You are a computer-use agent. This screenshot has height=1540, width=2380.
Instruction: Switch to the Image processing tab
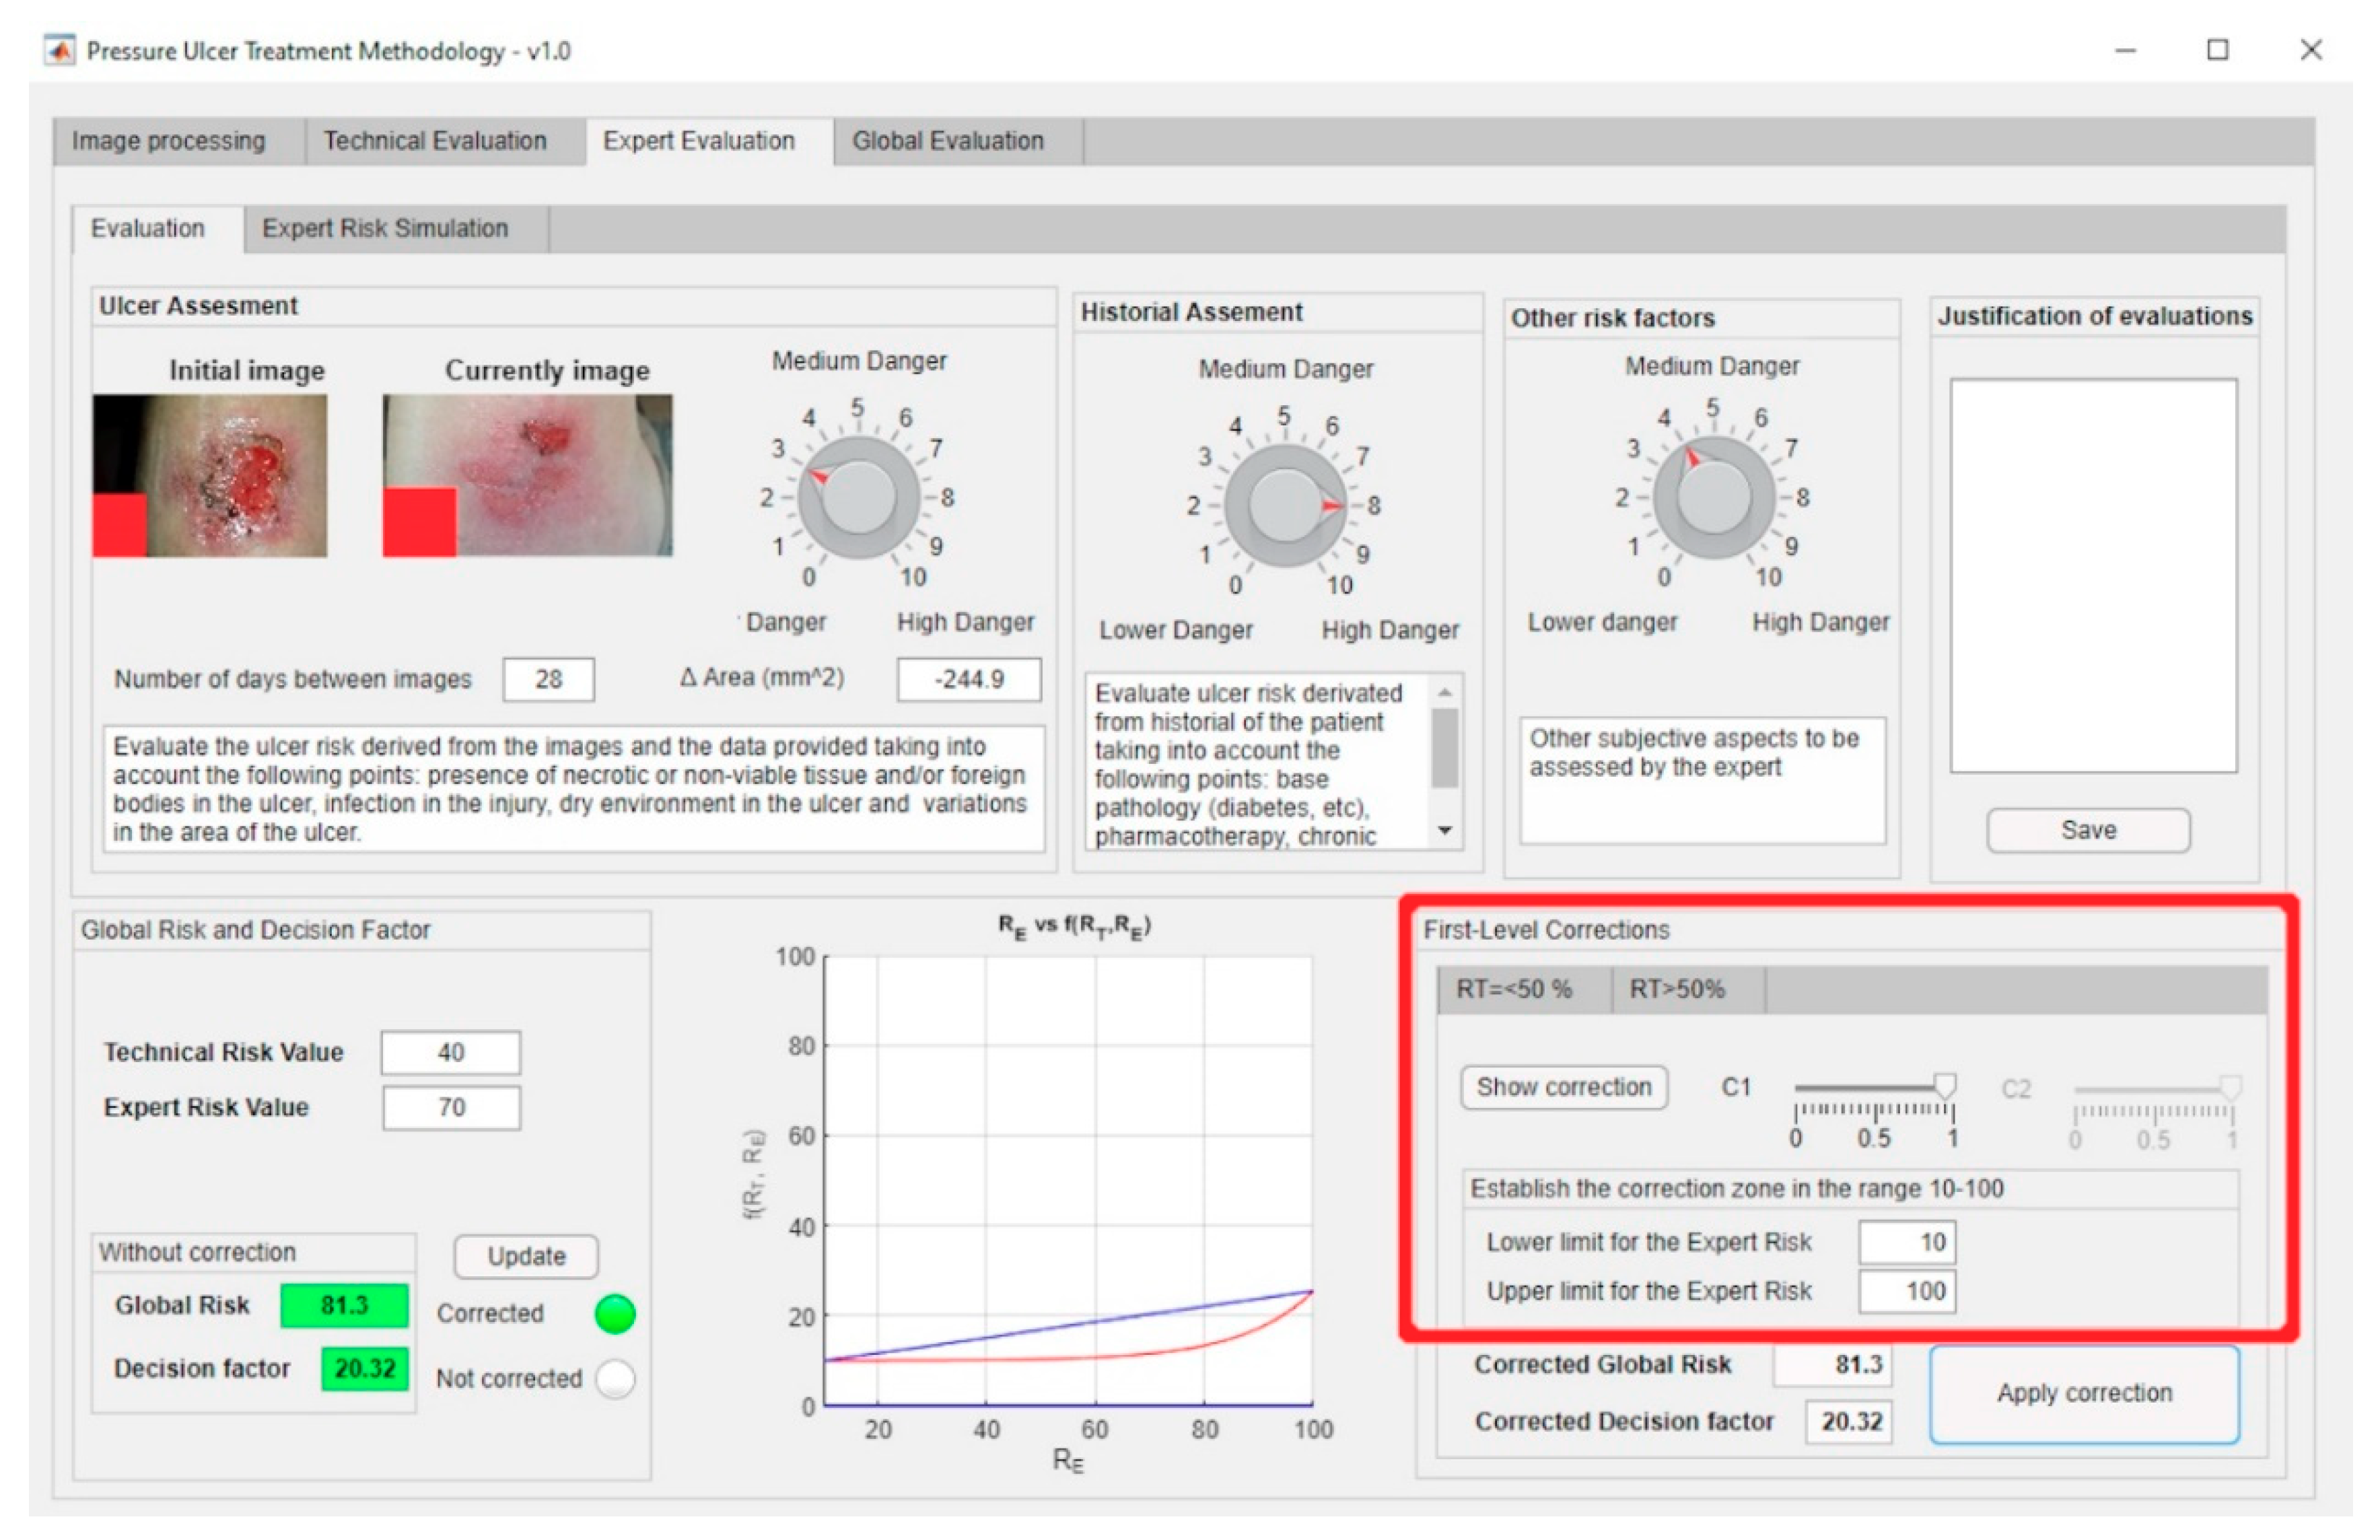point(168,141)
